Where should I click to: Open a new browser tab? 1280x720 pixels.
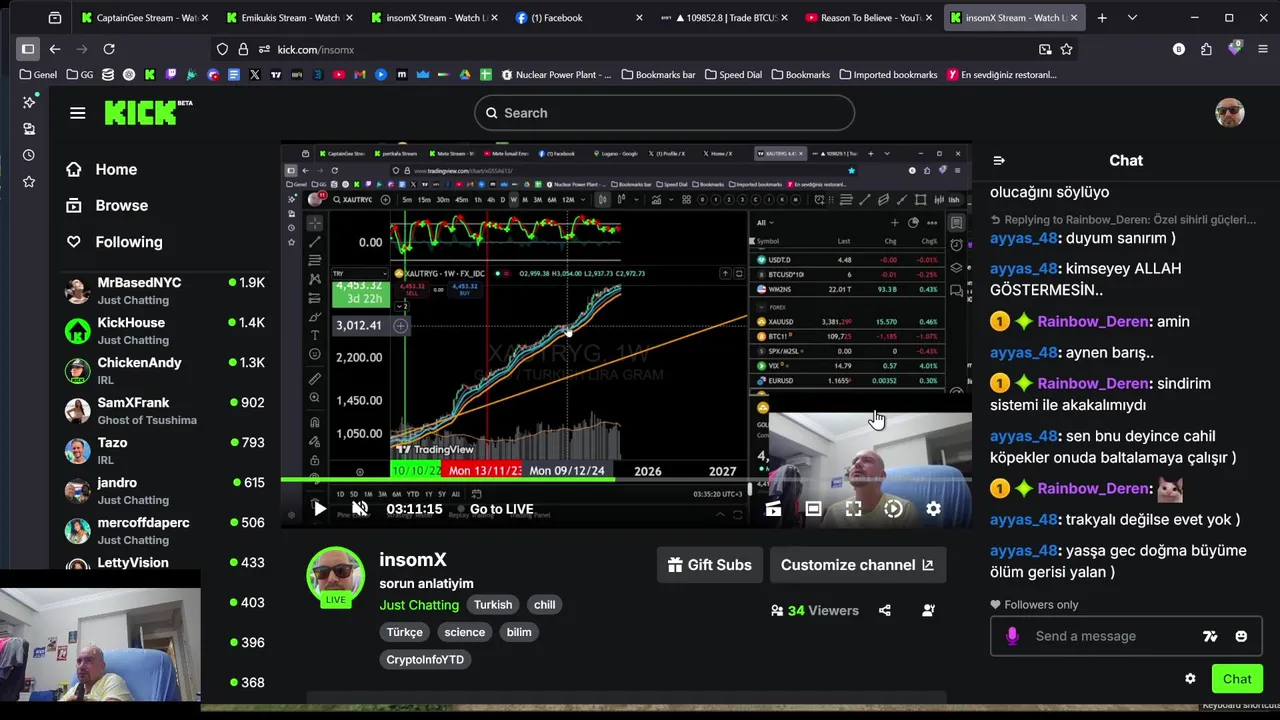1102,18
